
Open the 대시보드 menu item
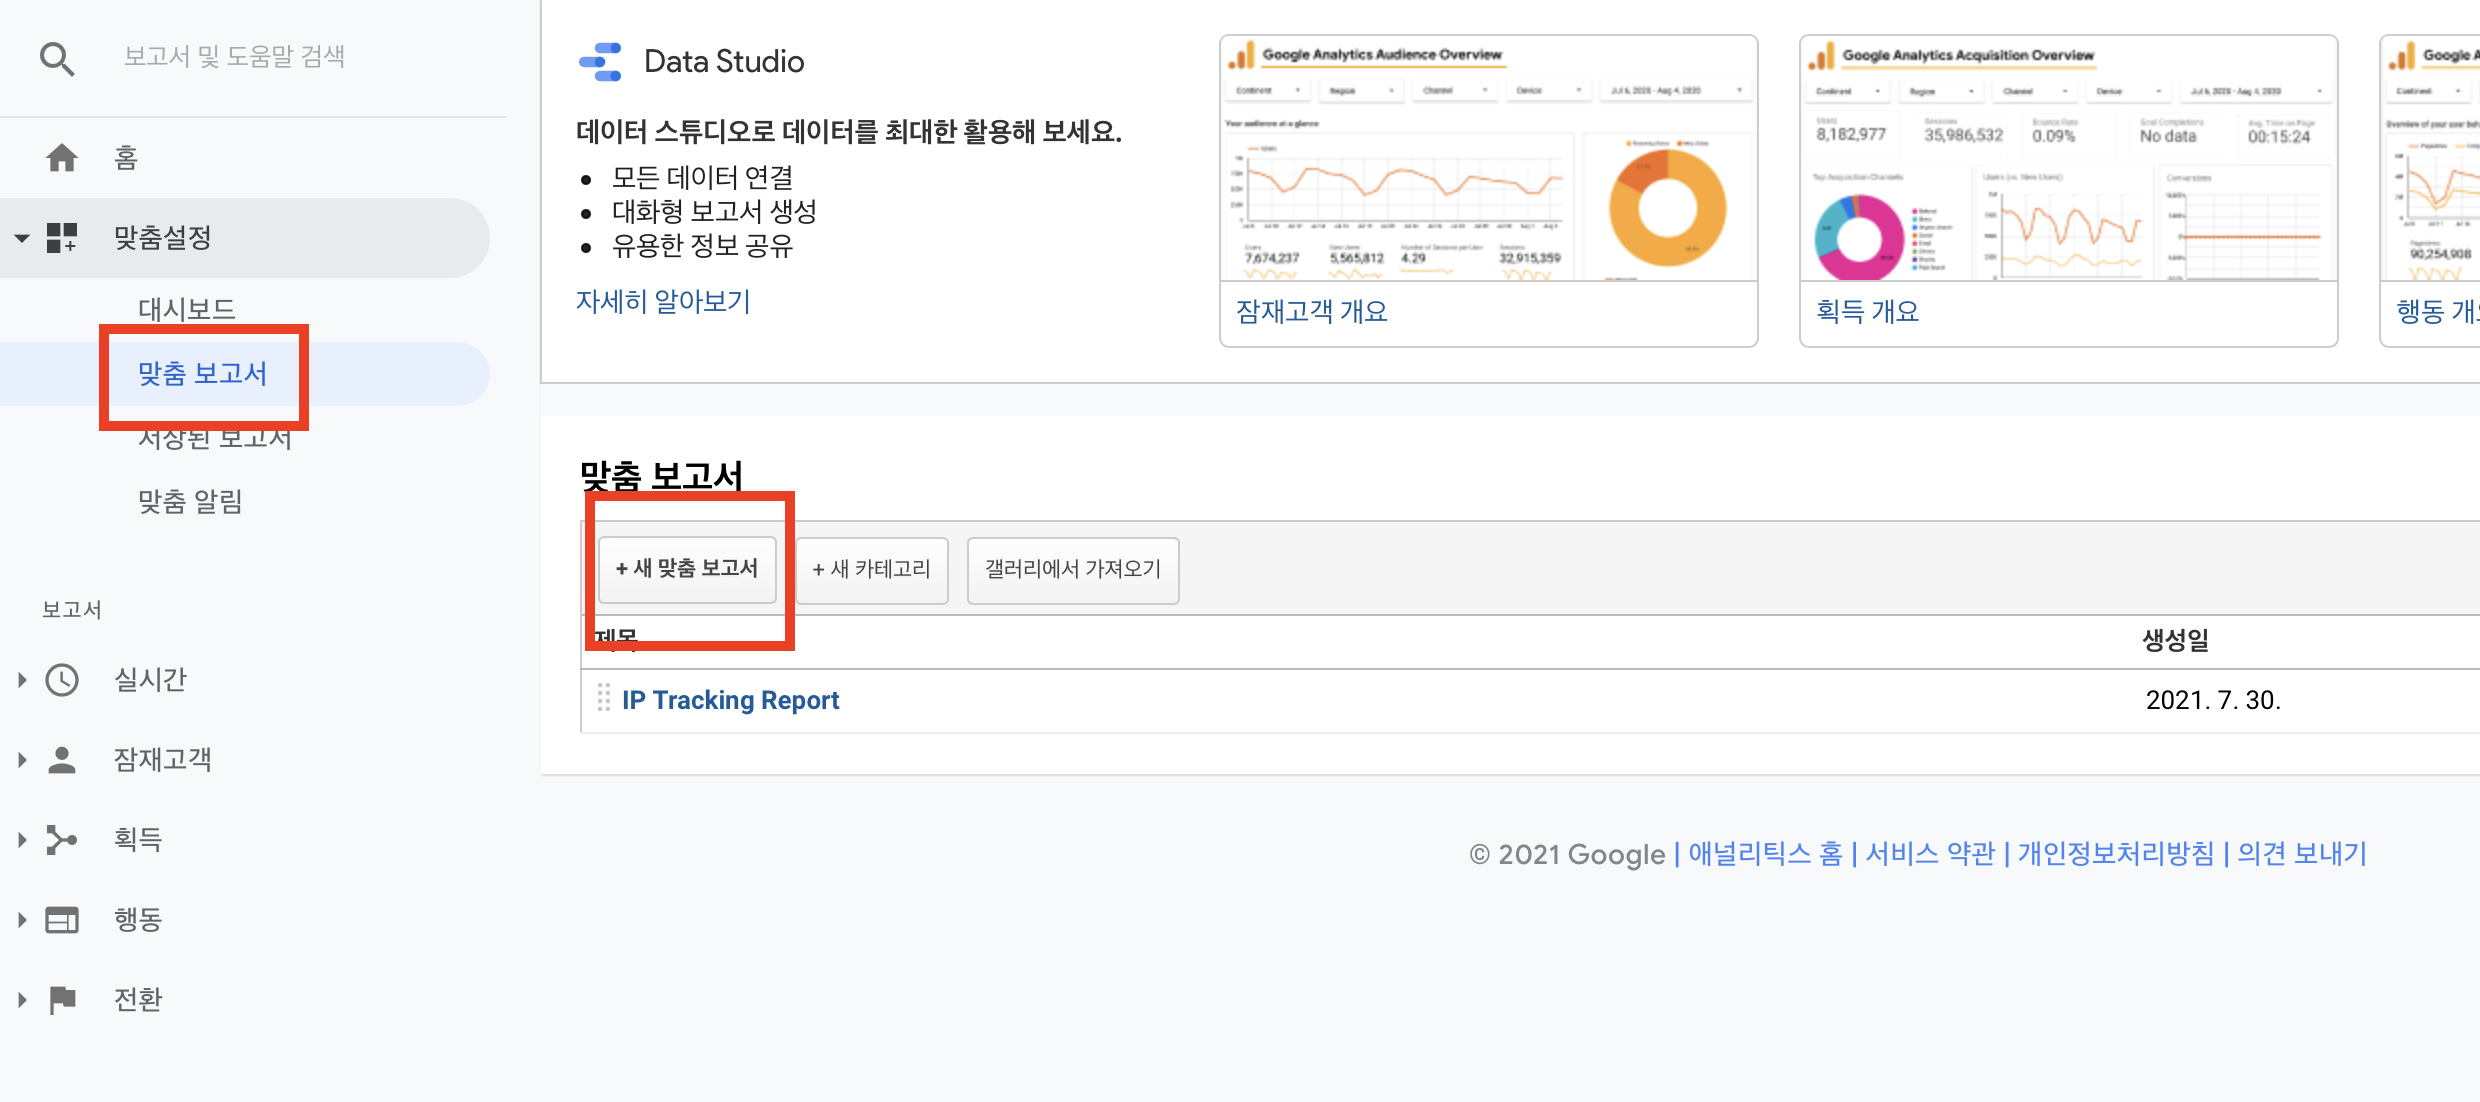[x=187, y=308]
